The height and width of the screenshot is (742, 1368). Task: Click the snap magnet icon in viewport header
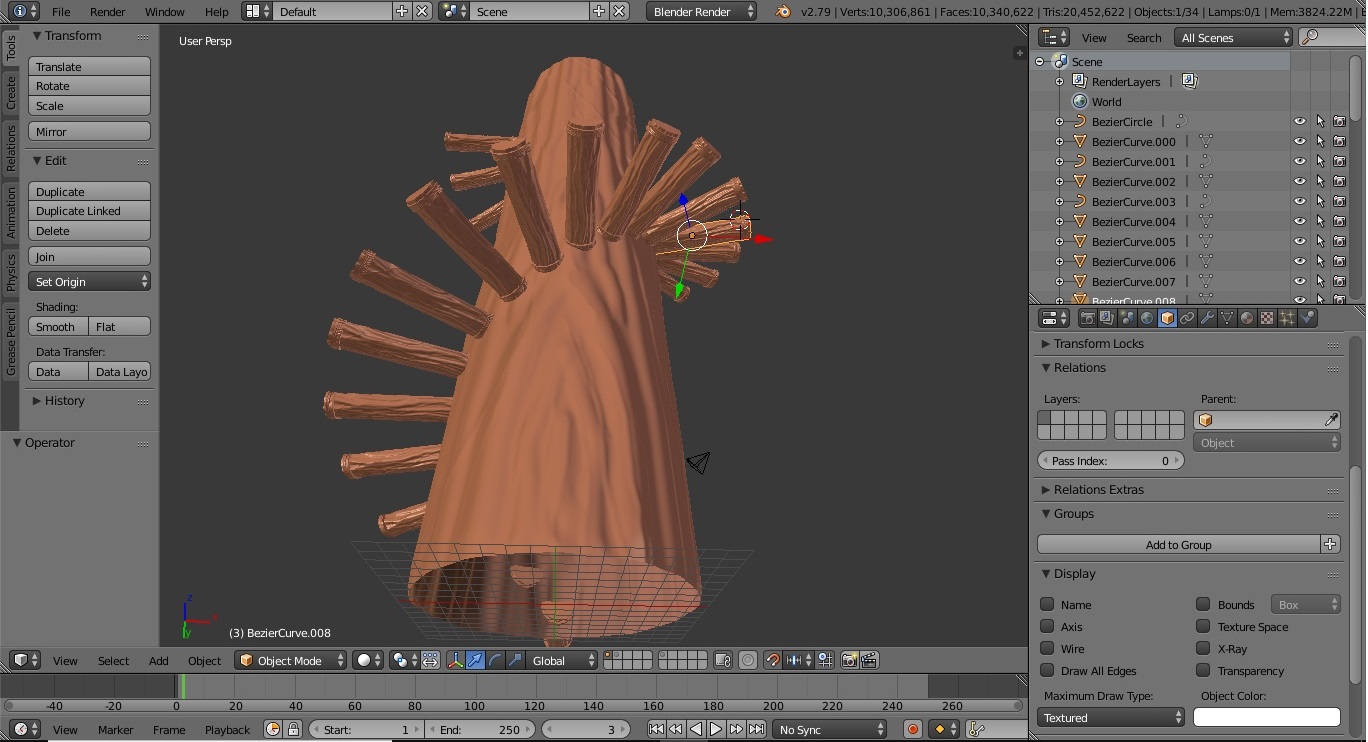772,660
